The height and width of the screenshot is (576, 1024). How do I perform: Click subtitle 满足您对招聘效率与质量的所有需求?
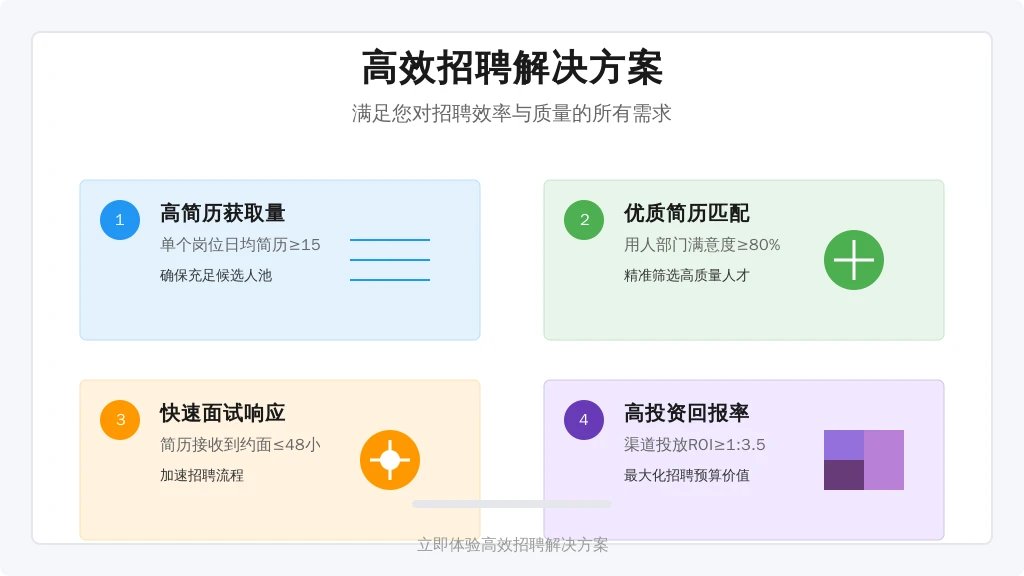512,114
